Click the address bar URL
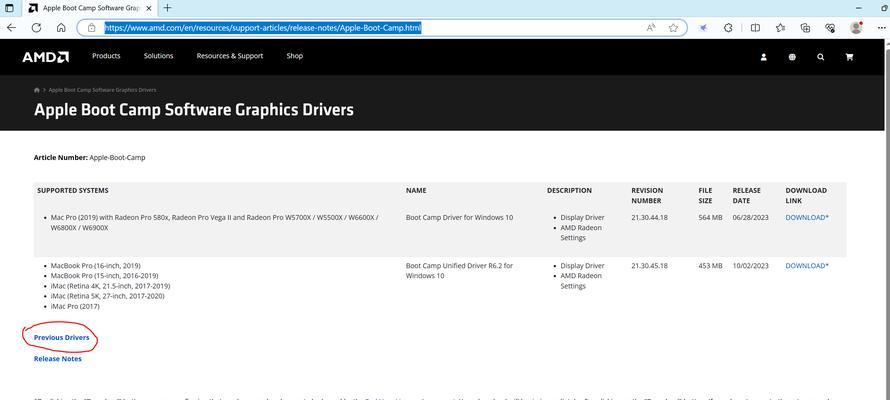The image size is (890, 400). point(262,28)
